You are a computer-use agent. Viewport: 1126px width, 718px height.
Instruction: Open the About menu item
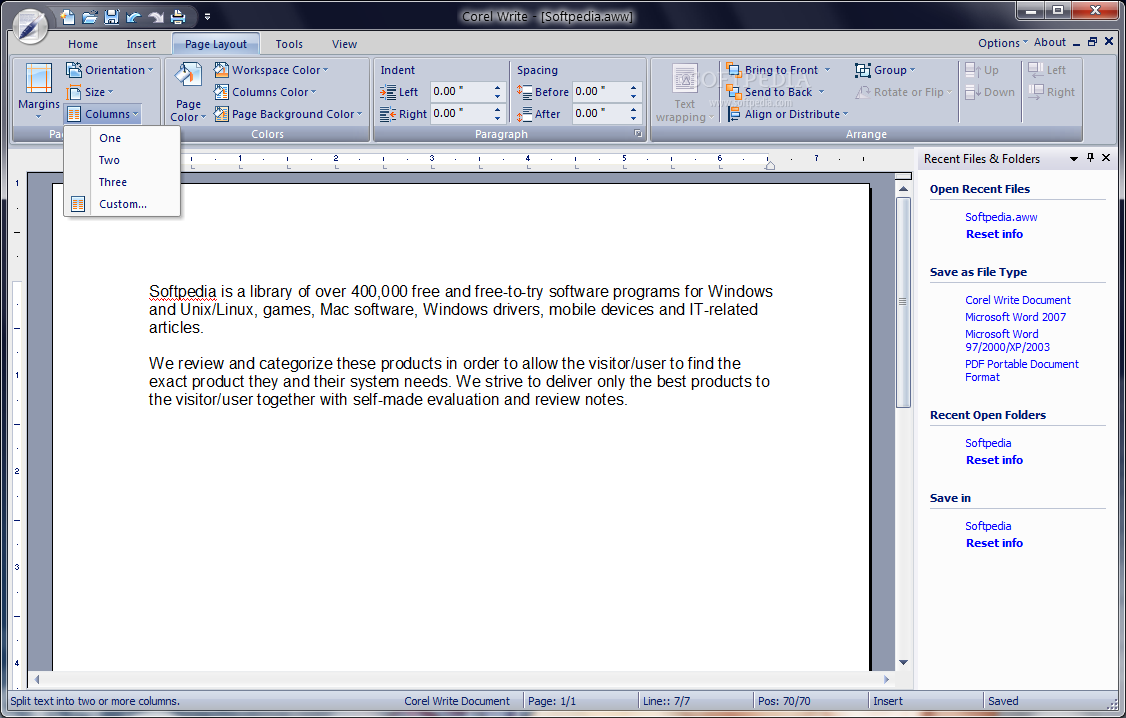click(1049, 42)
